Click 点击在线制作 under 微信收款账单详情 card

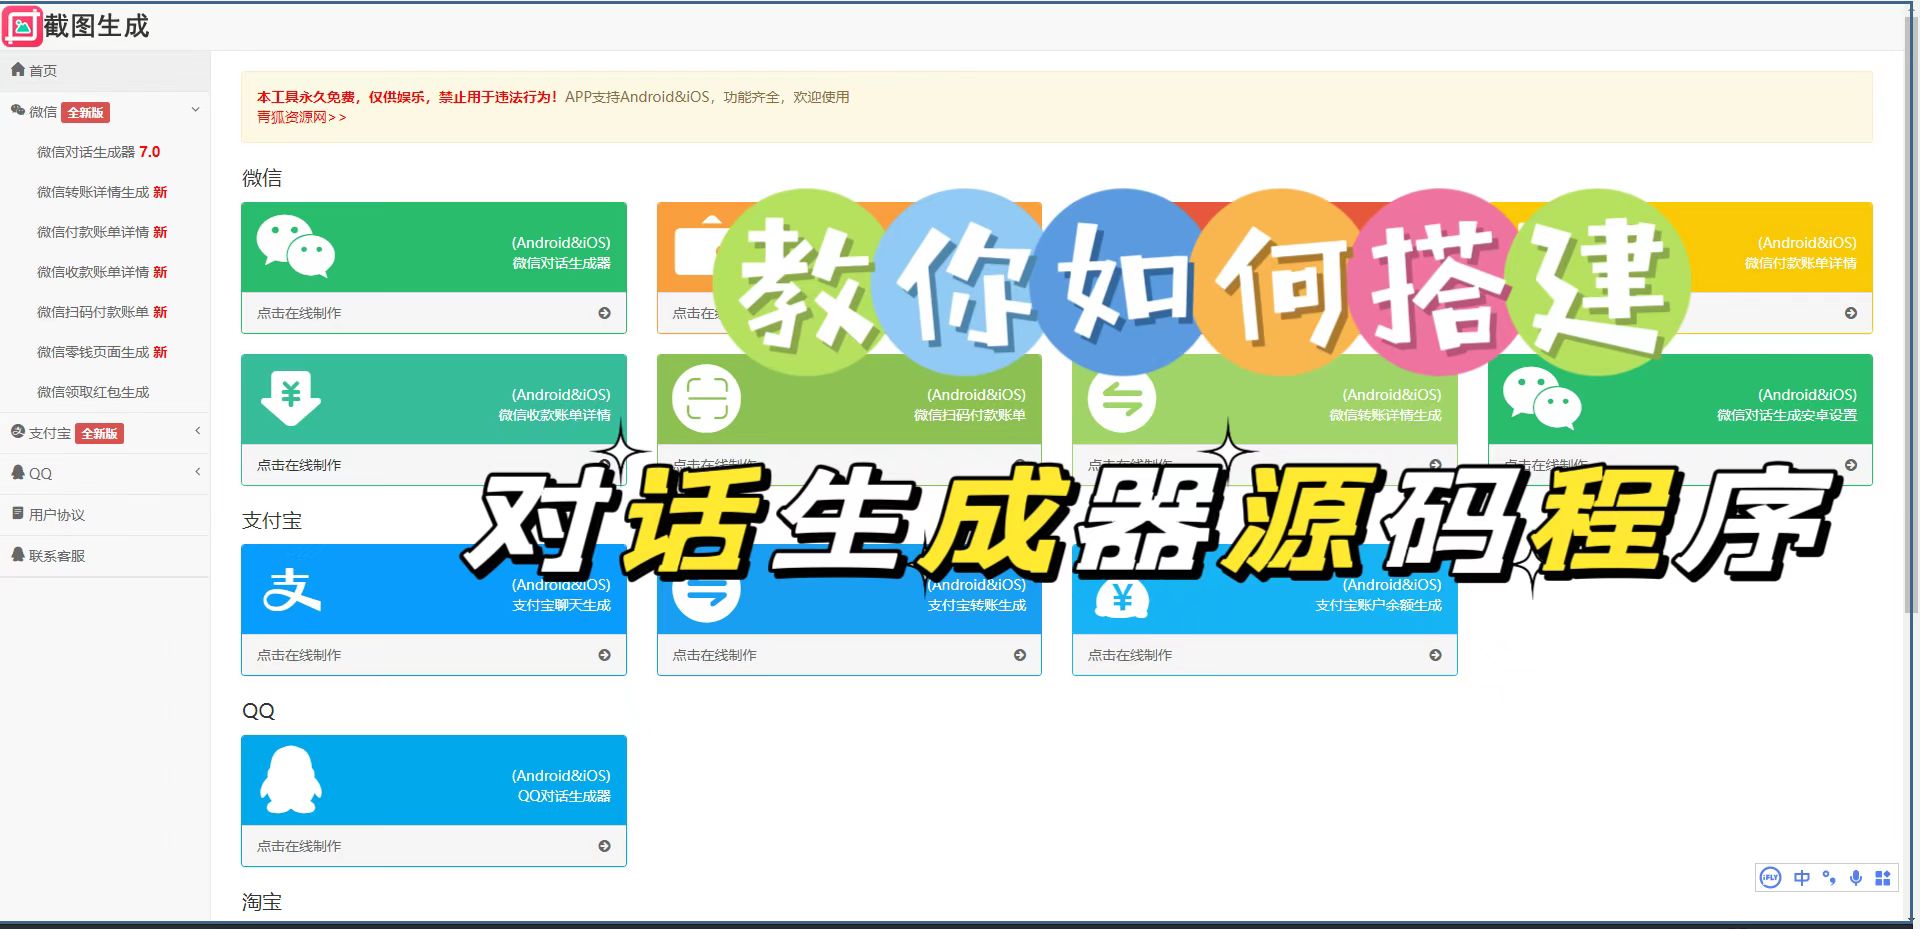[299, 465]
